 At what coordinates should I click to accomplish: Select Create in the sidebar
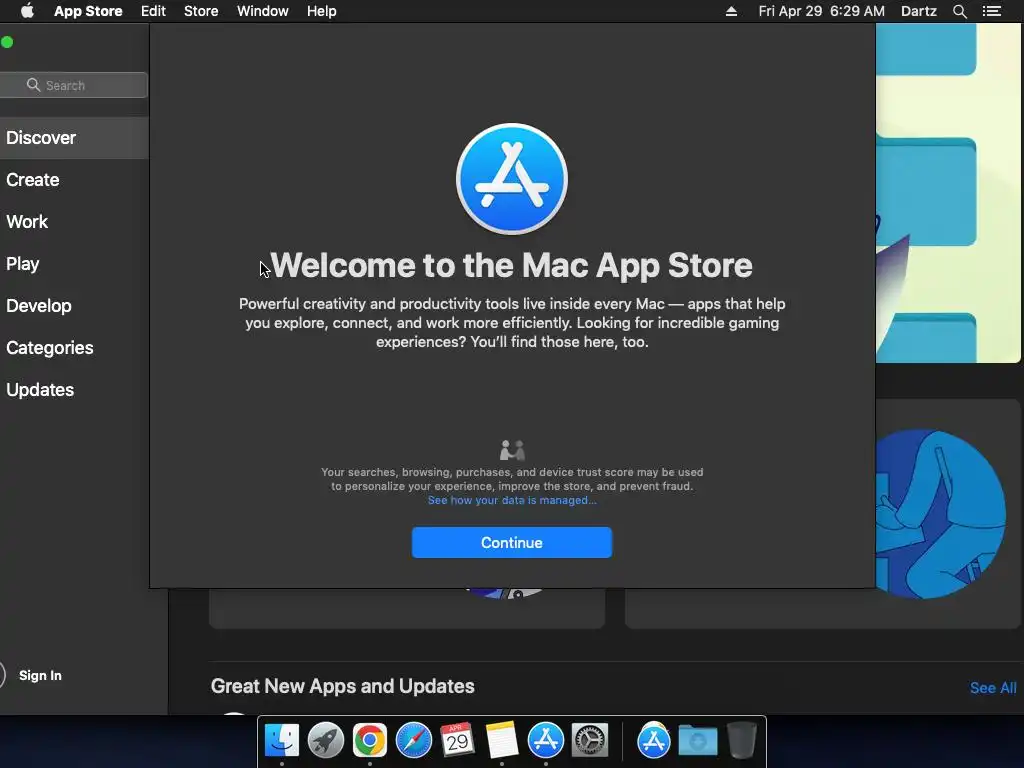coord(33,180)
